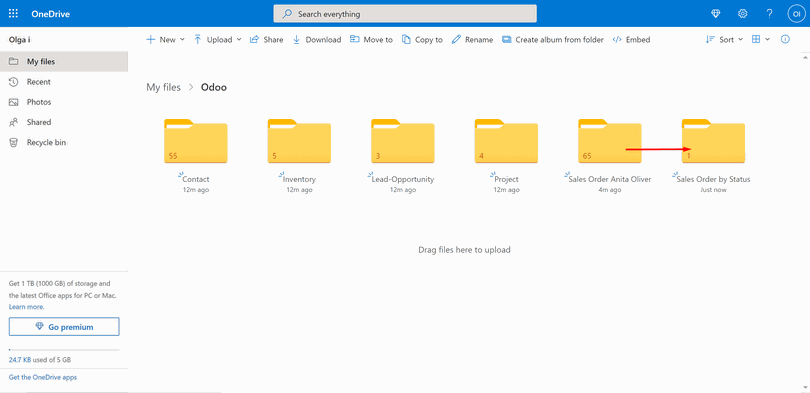The image size is (810, 393).
Task: Expand the Sort dropdown
Action: [x=724, y=40]
